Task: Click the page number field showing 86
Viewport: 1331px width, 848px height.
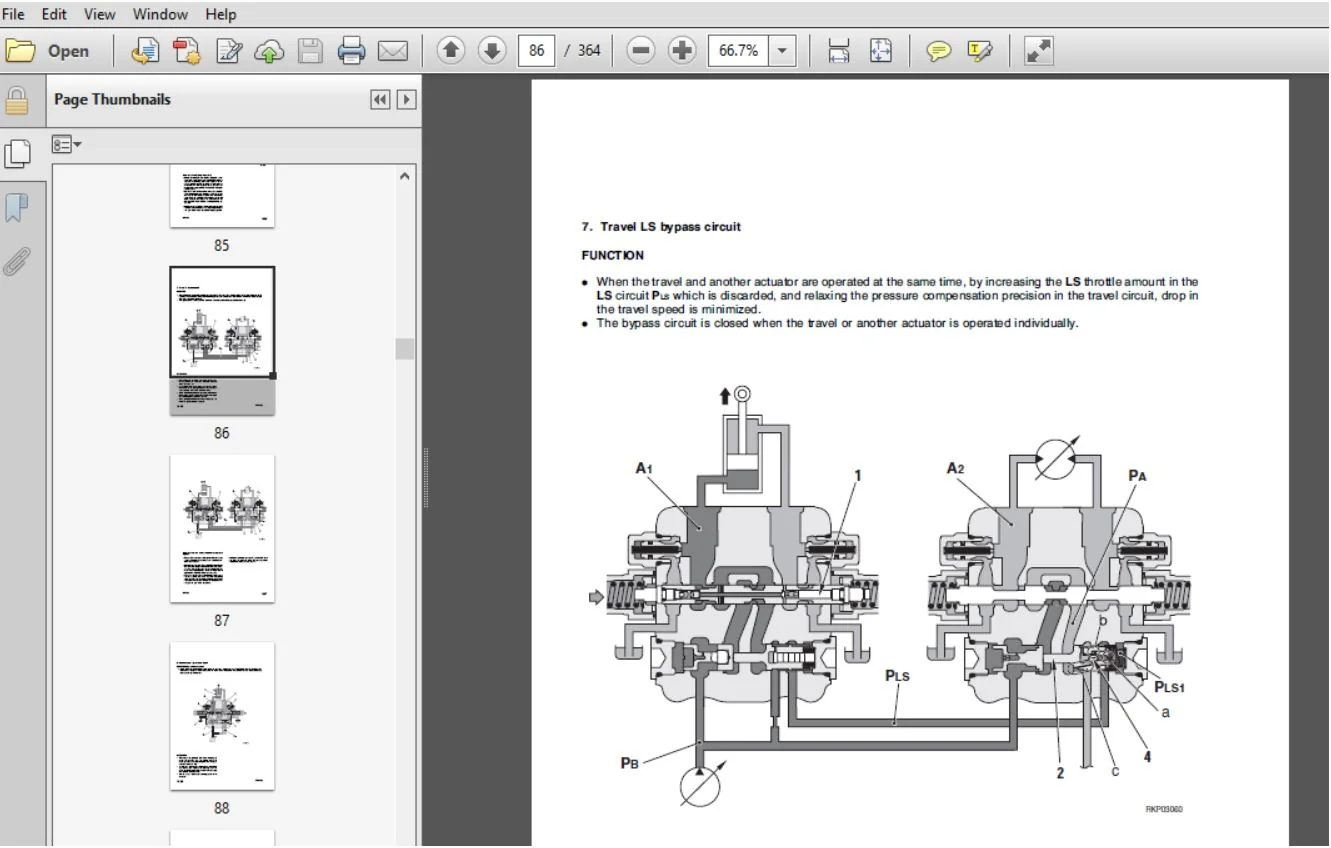Action: point(536,51)
